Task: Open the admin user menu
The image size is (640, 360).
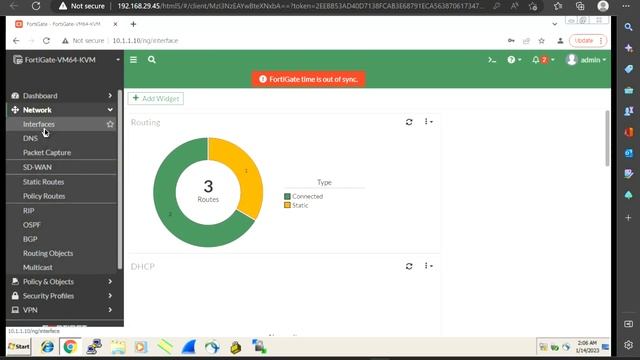Action: click(x=586, y=60)
